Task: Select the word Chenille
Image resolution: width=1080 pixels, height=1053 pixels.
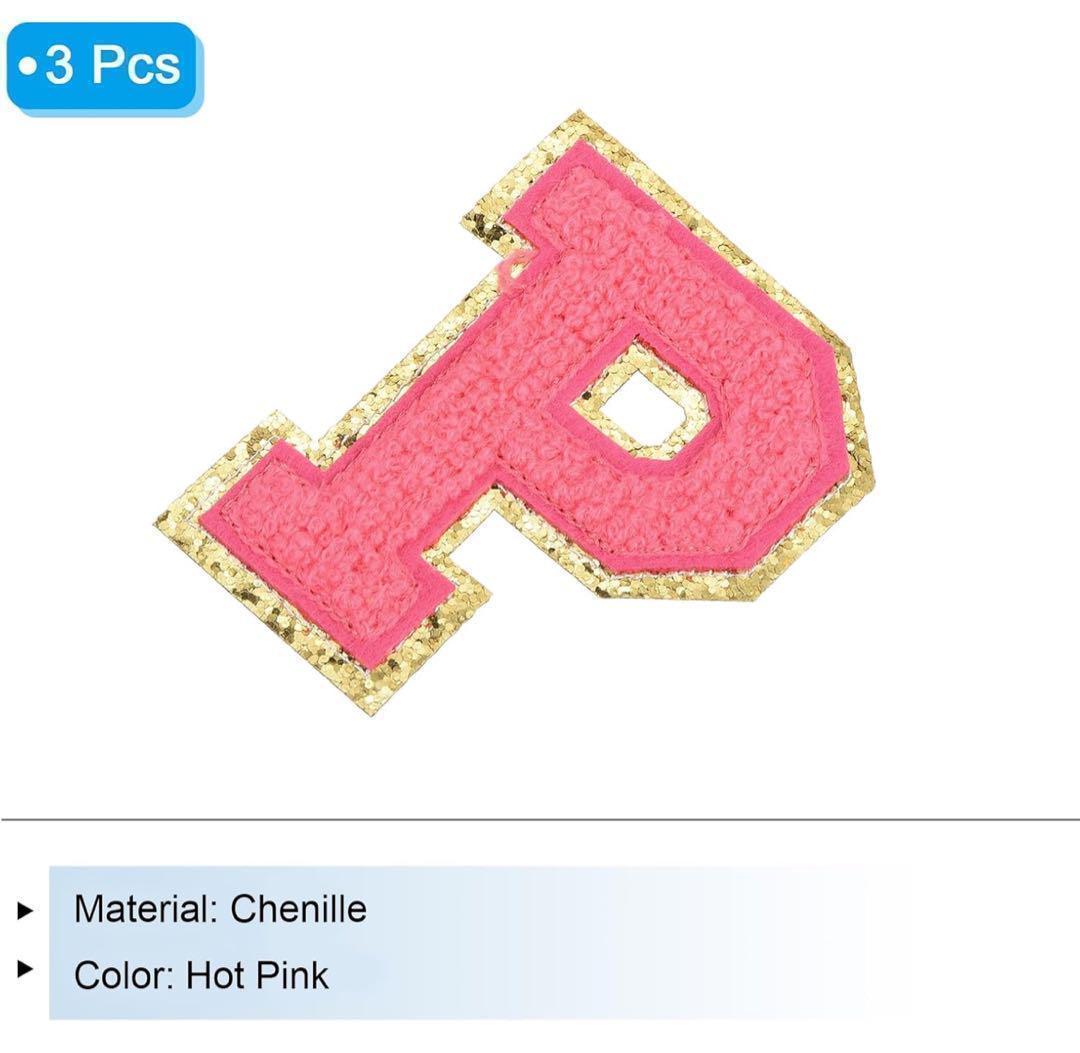Action: pyautogui.click(x=298, y=909)
